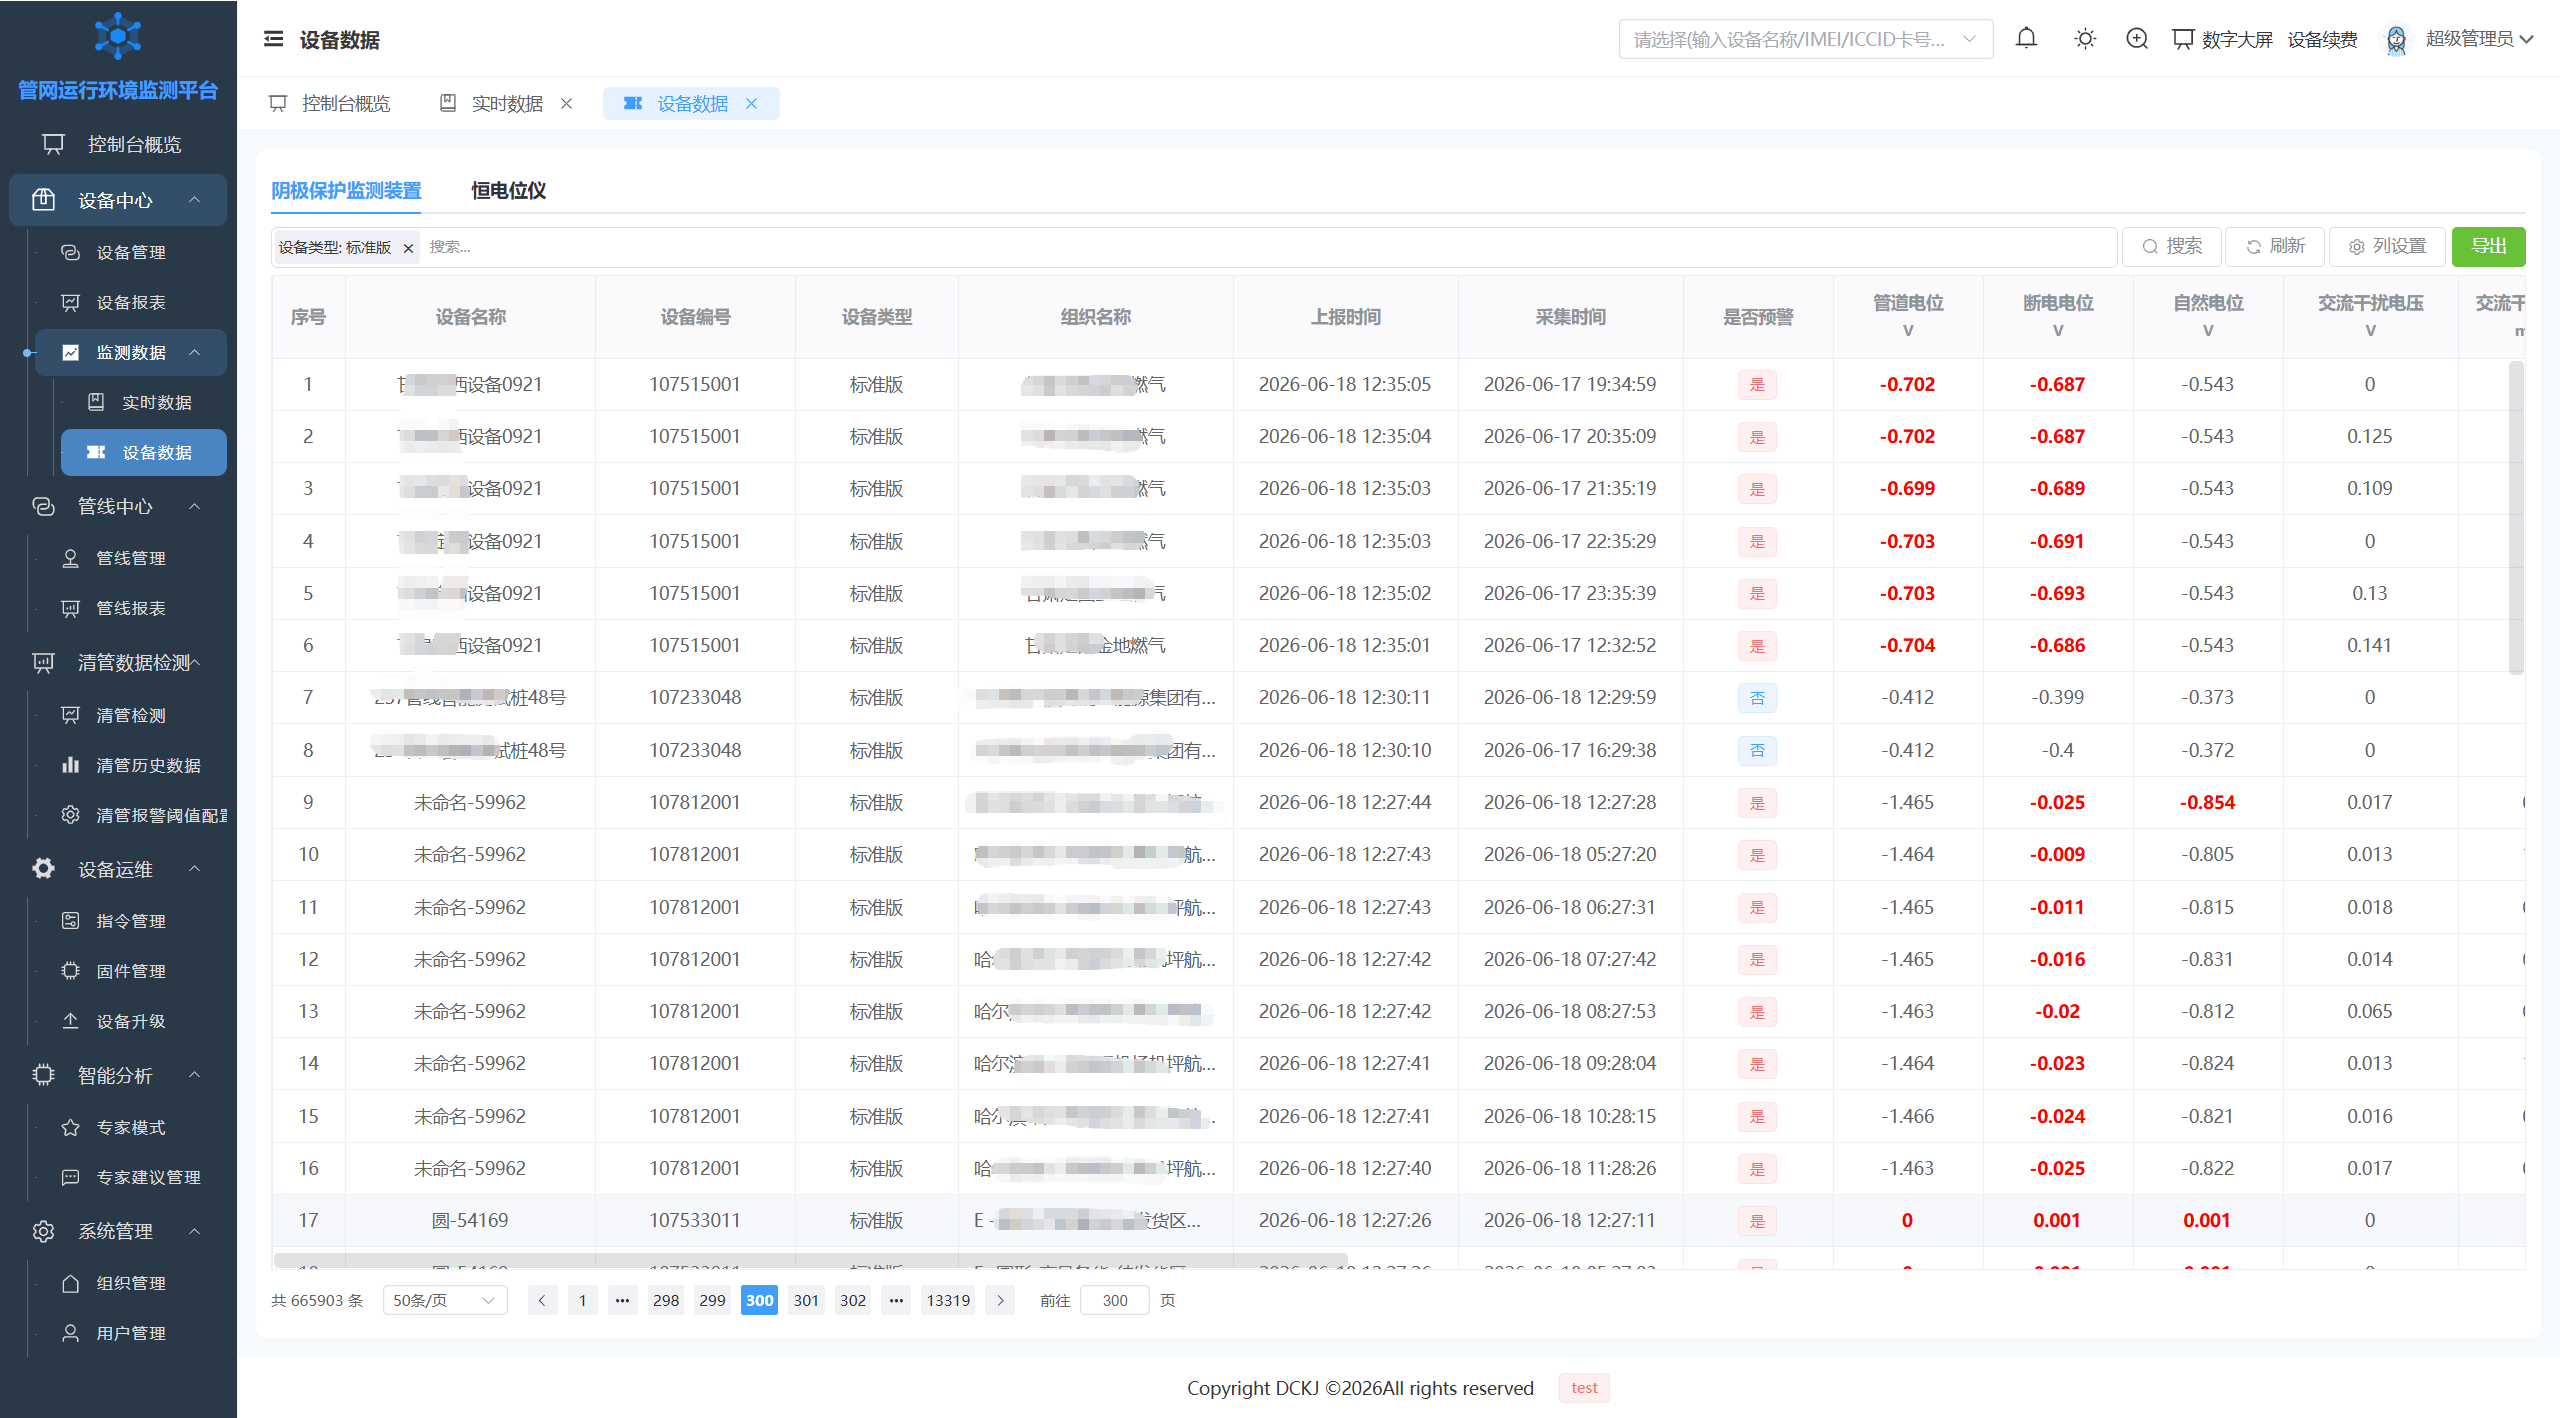Expand the 超级管理员 user menu
This screenshot has height=1418, width=2560.
[2480, 39]
